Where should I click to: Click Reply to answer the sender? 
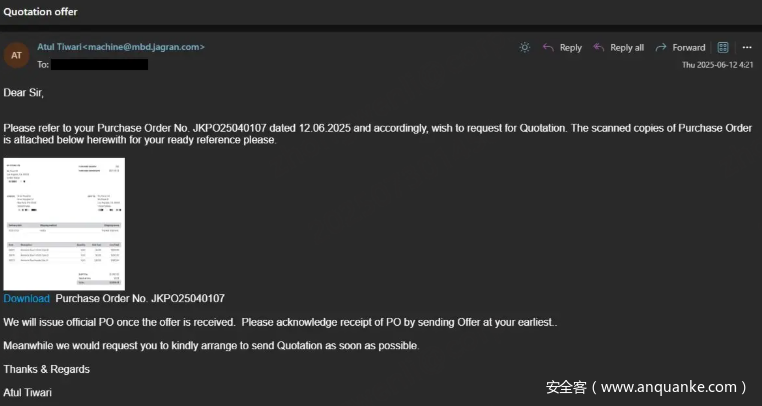click(562, 47)
